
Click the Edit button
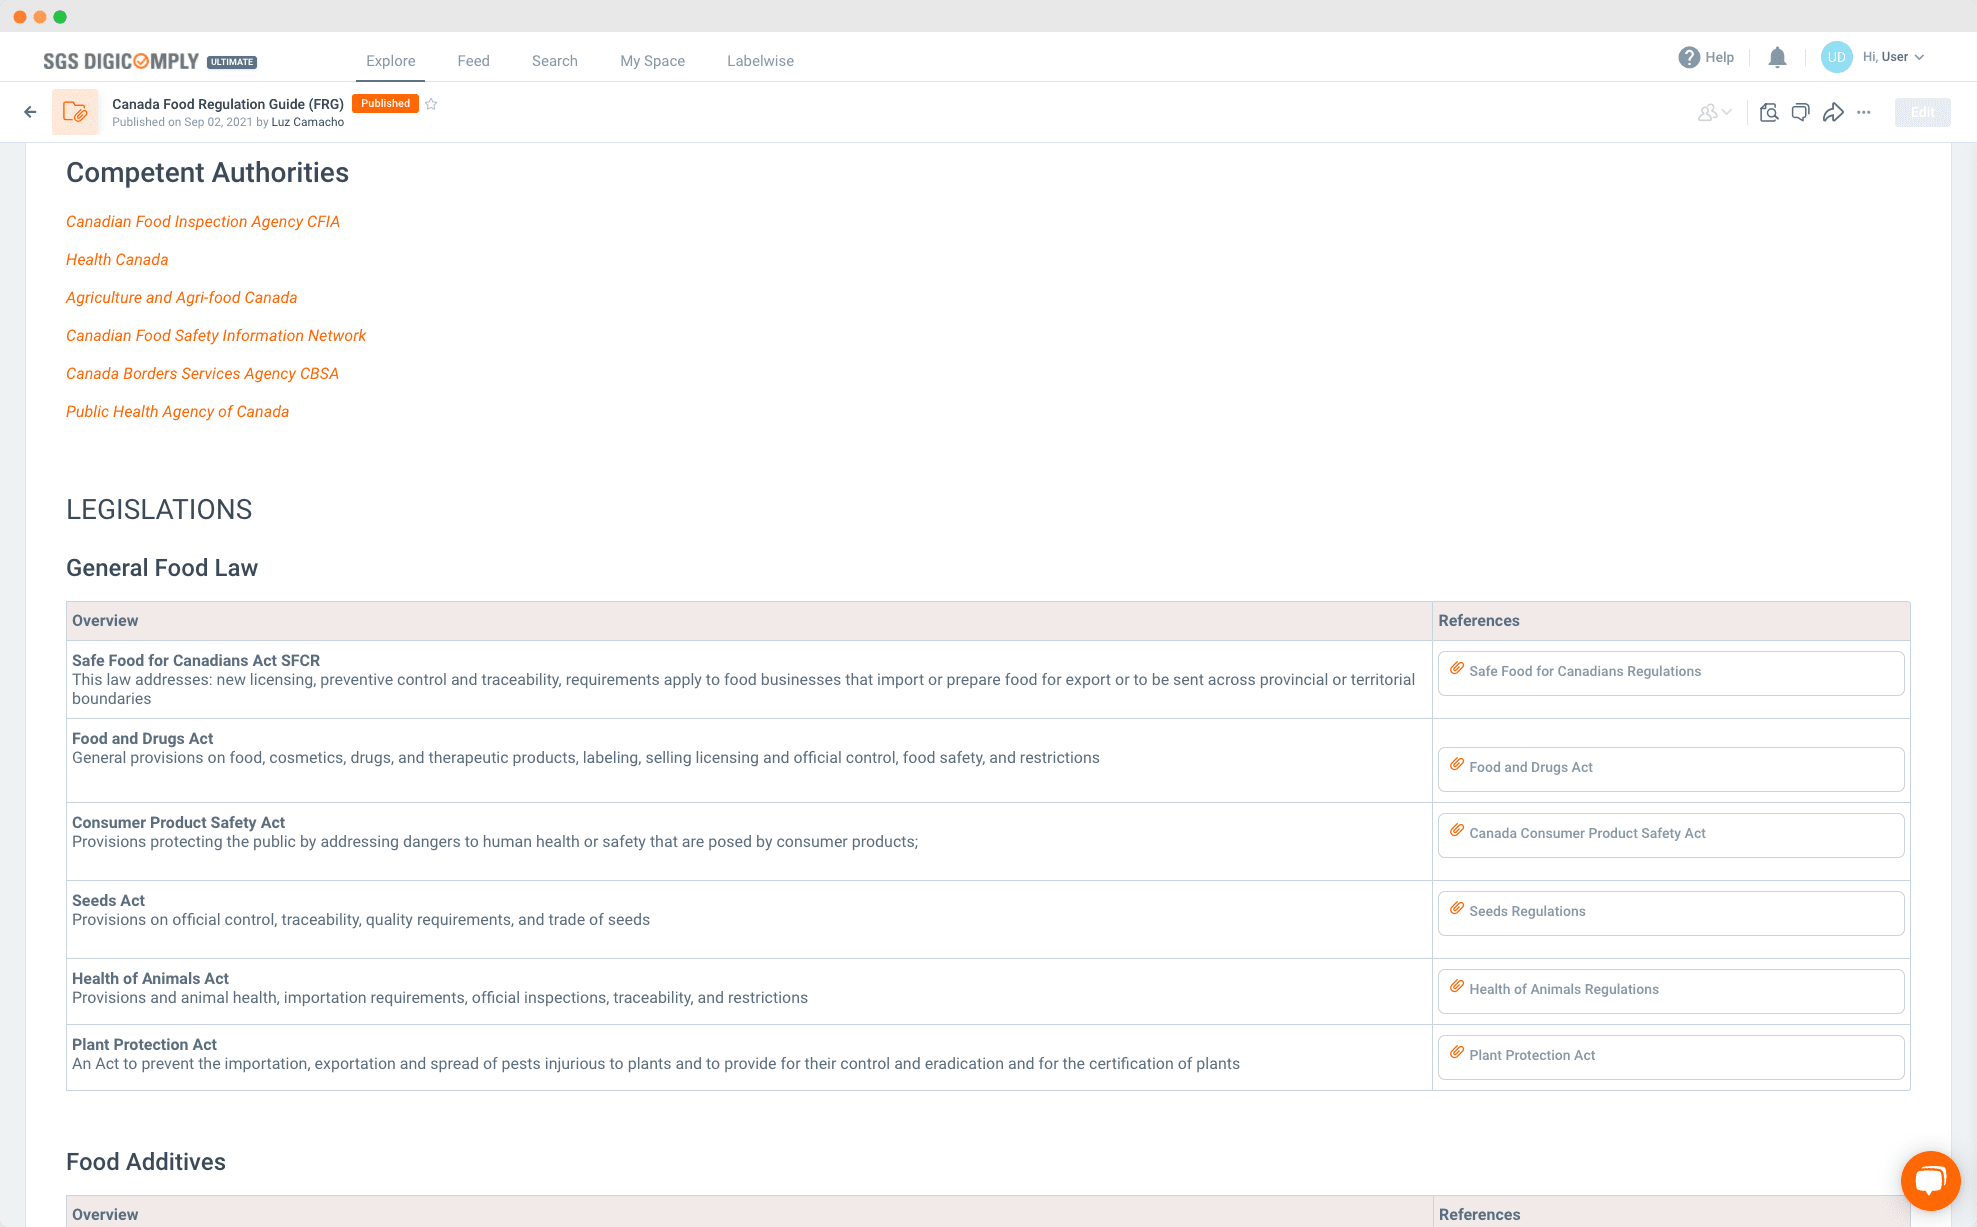pyautogui.click(x=1922, y=112)
